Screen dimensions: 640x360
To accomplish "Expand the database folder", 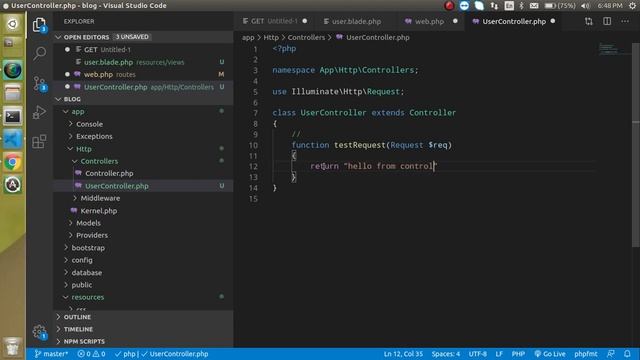I will tap(143, 273).
